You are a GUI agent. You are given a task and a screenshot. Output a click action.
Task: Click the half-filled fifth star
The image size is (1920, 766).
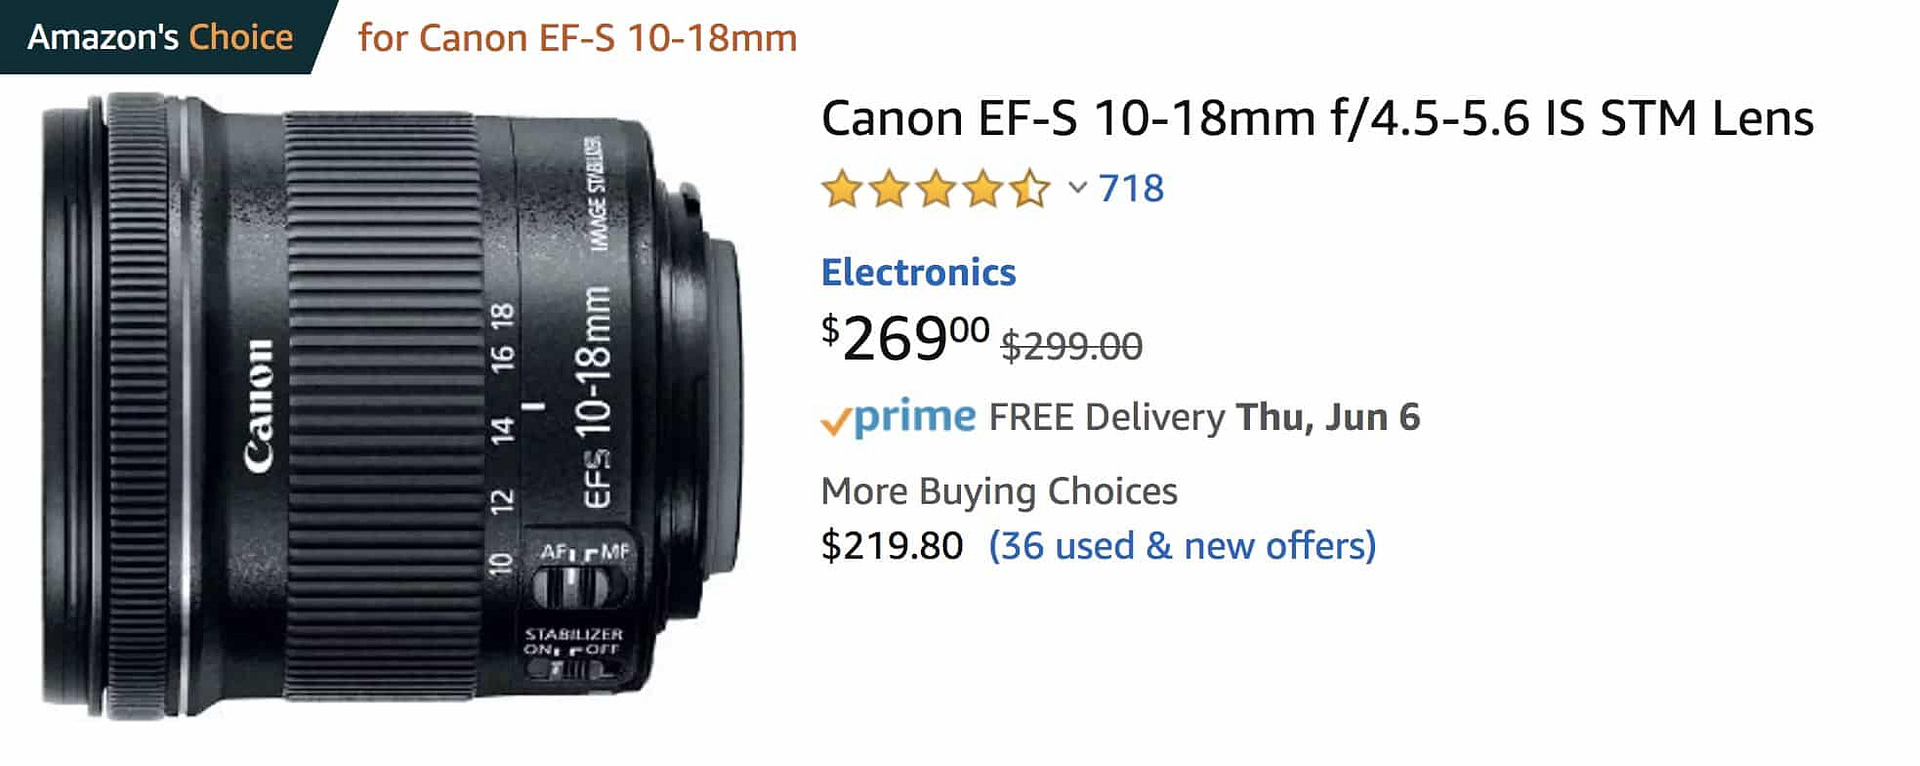coord(1029,188)
